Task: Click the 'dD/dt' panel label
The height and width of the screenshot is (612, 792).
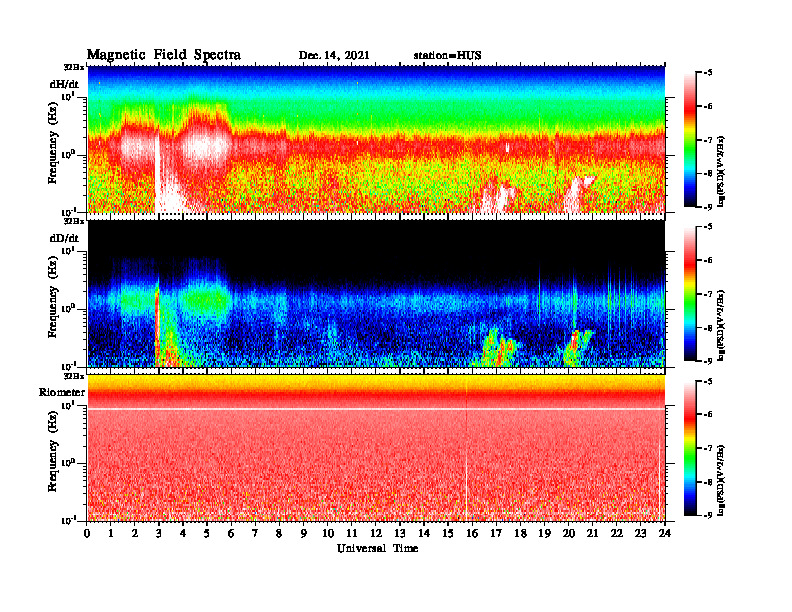Action: coord(64,238)
